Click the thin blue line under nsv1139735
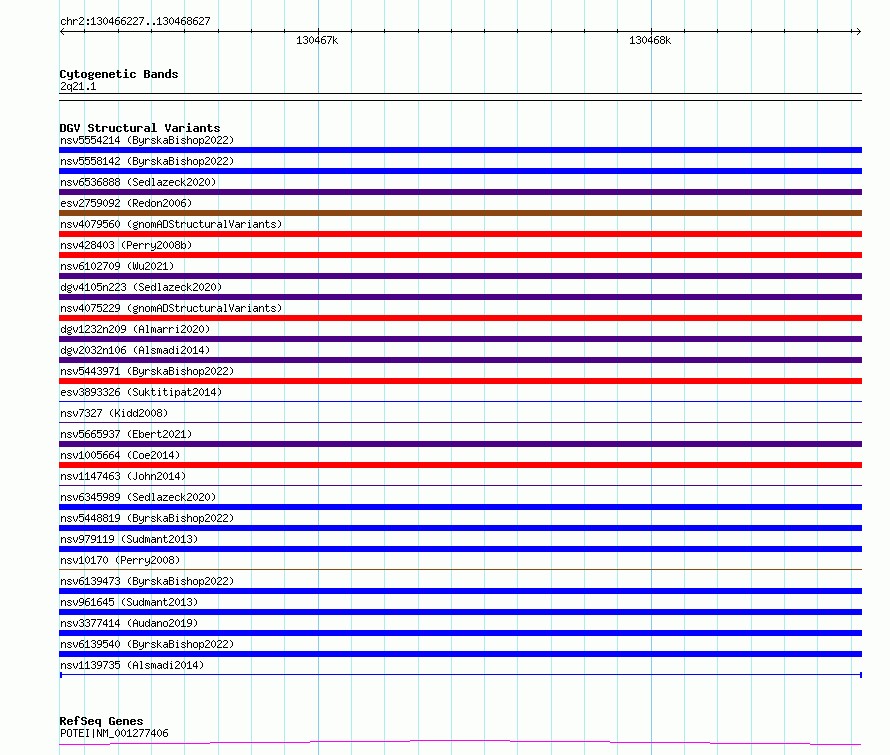 click(460, 674)
